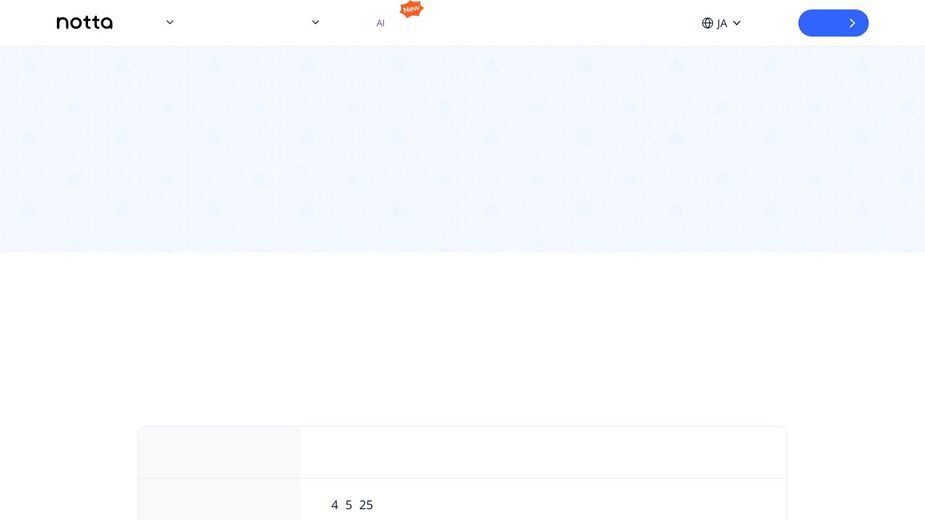Click the blue rounded header button
Viewport: 925px width, 520px height.
[833, 23]
